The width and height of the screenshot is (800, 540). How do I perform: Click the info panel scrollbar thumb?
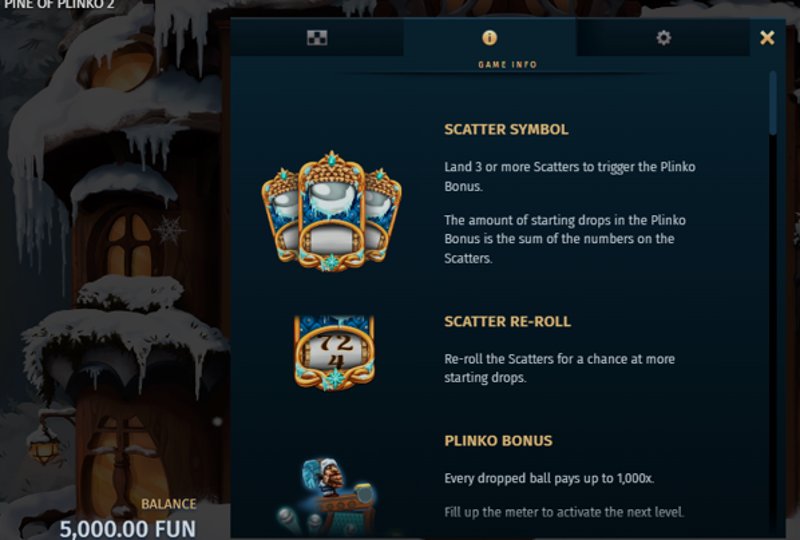[x=773, y=103]
